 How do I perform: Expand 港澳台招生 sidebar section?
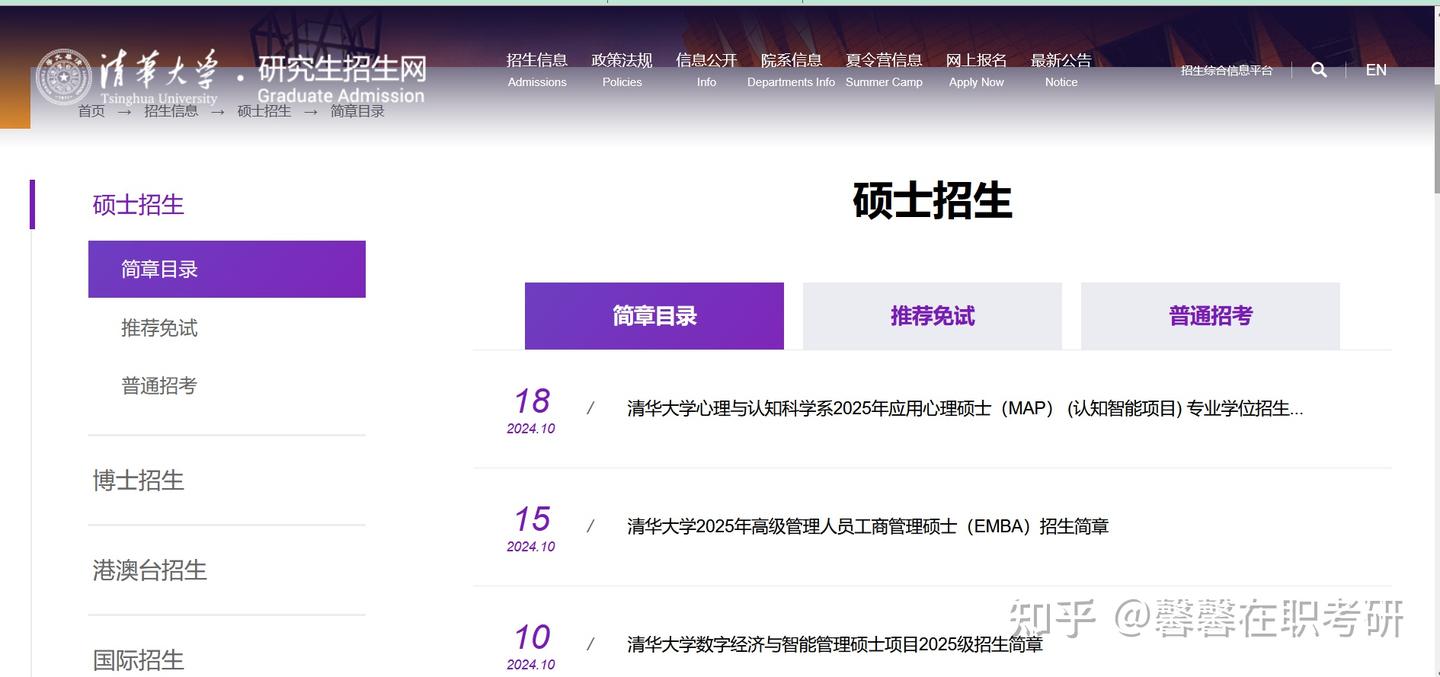[x=150, y=570]
